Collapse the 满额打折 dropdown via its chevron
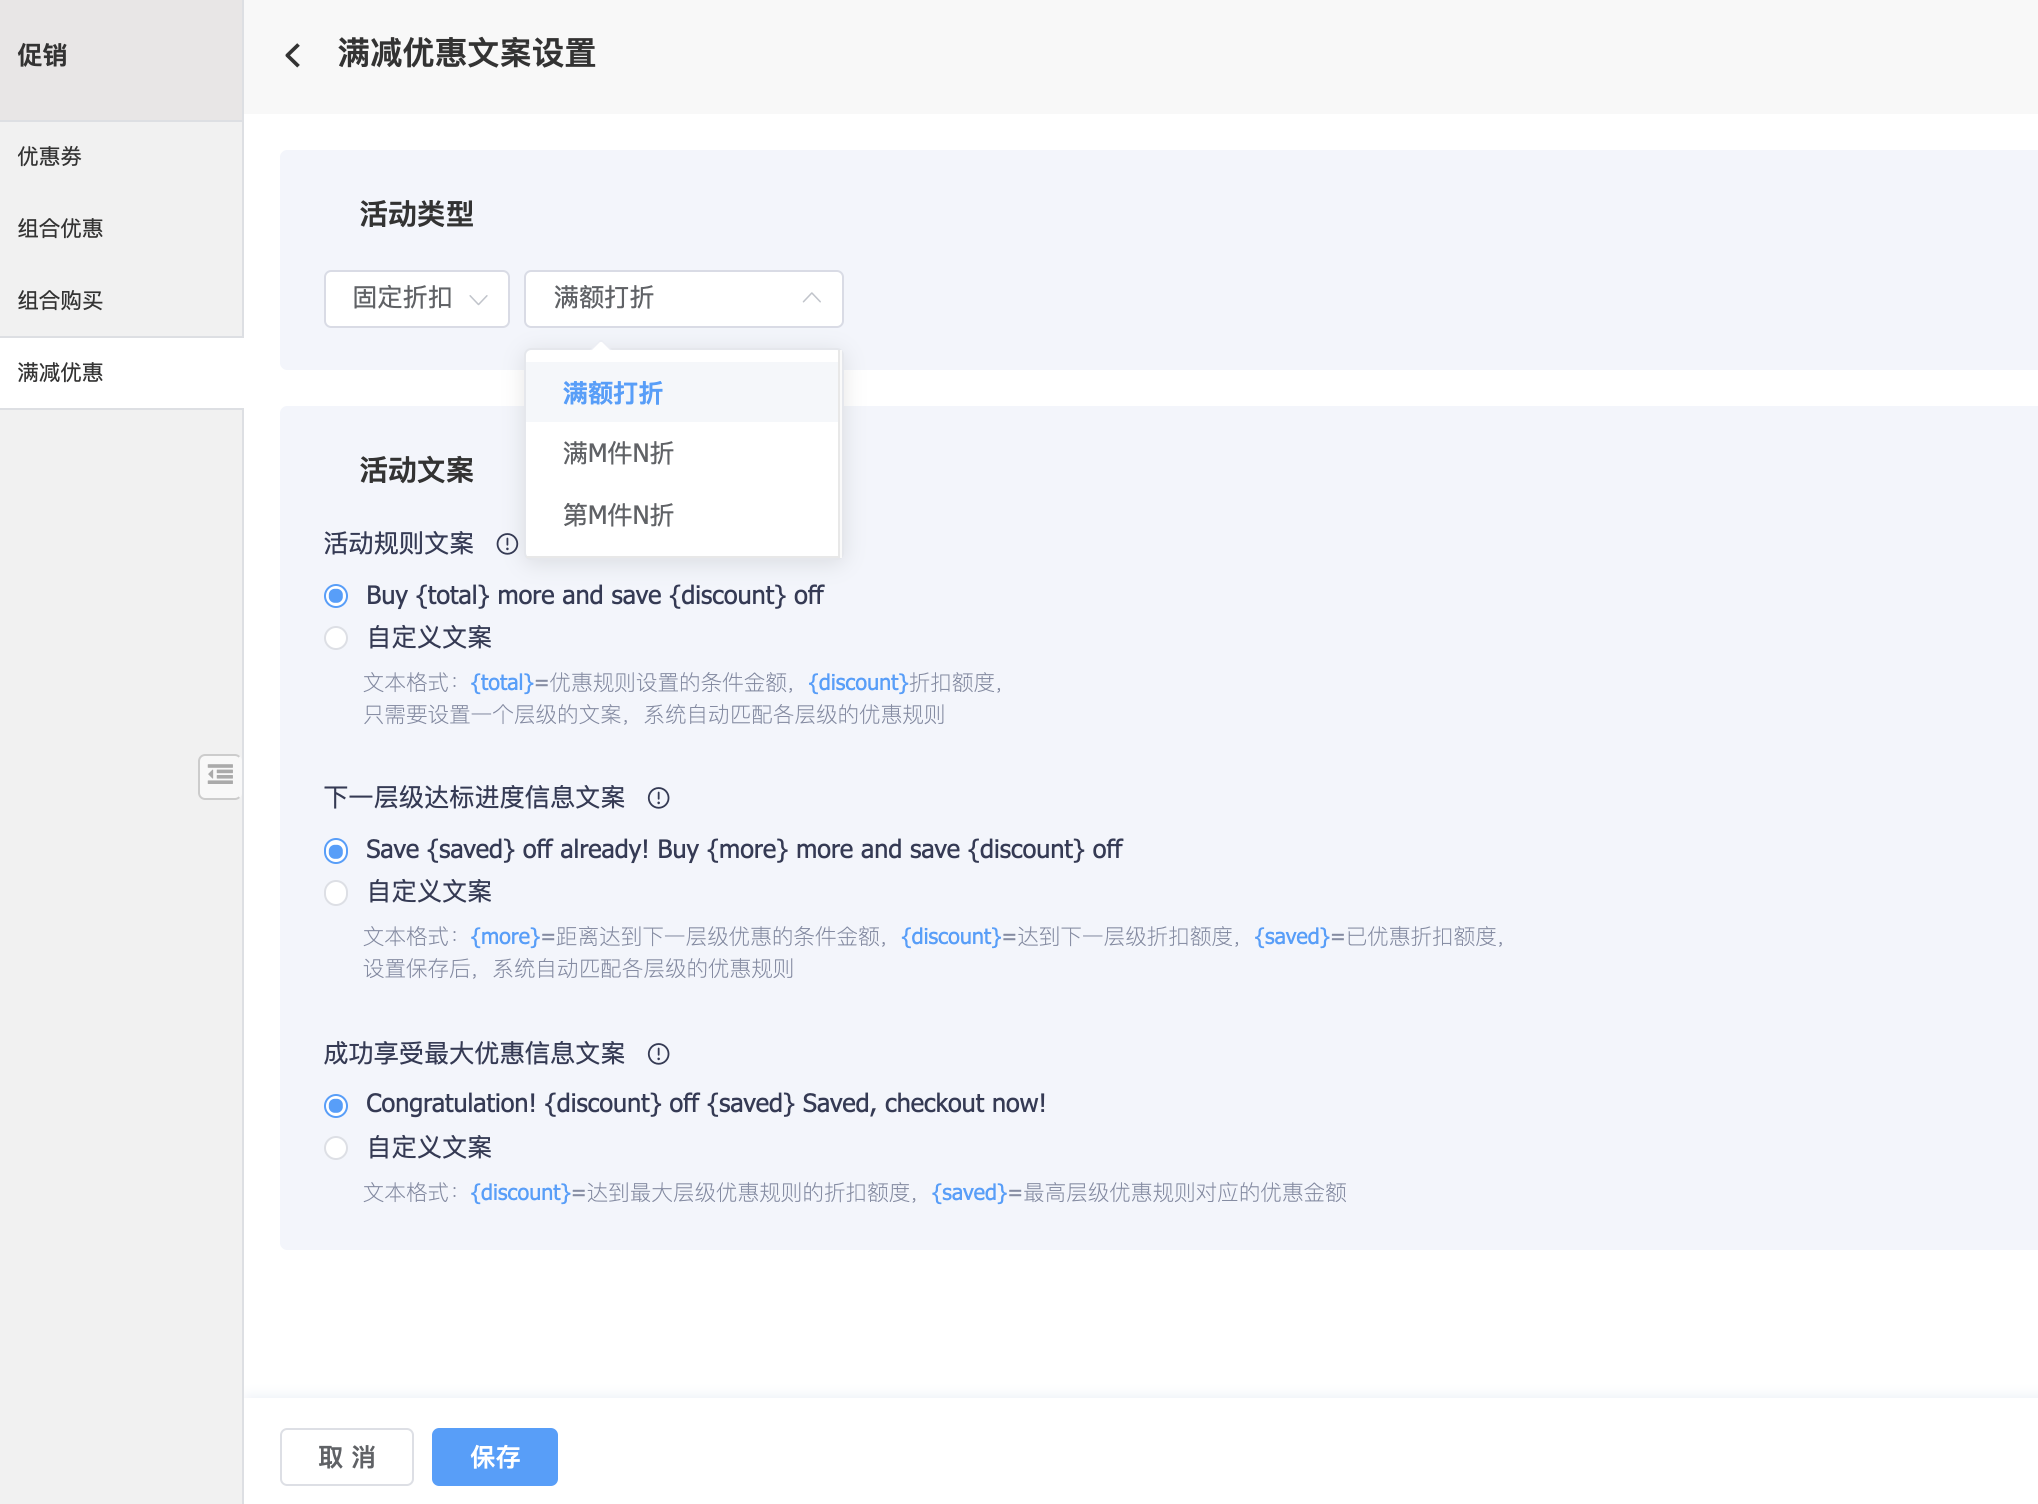Viewport: 2038px width, 1504px height. point(811,298)
